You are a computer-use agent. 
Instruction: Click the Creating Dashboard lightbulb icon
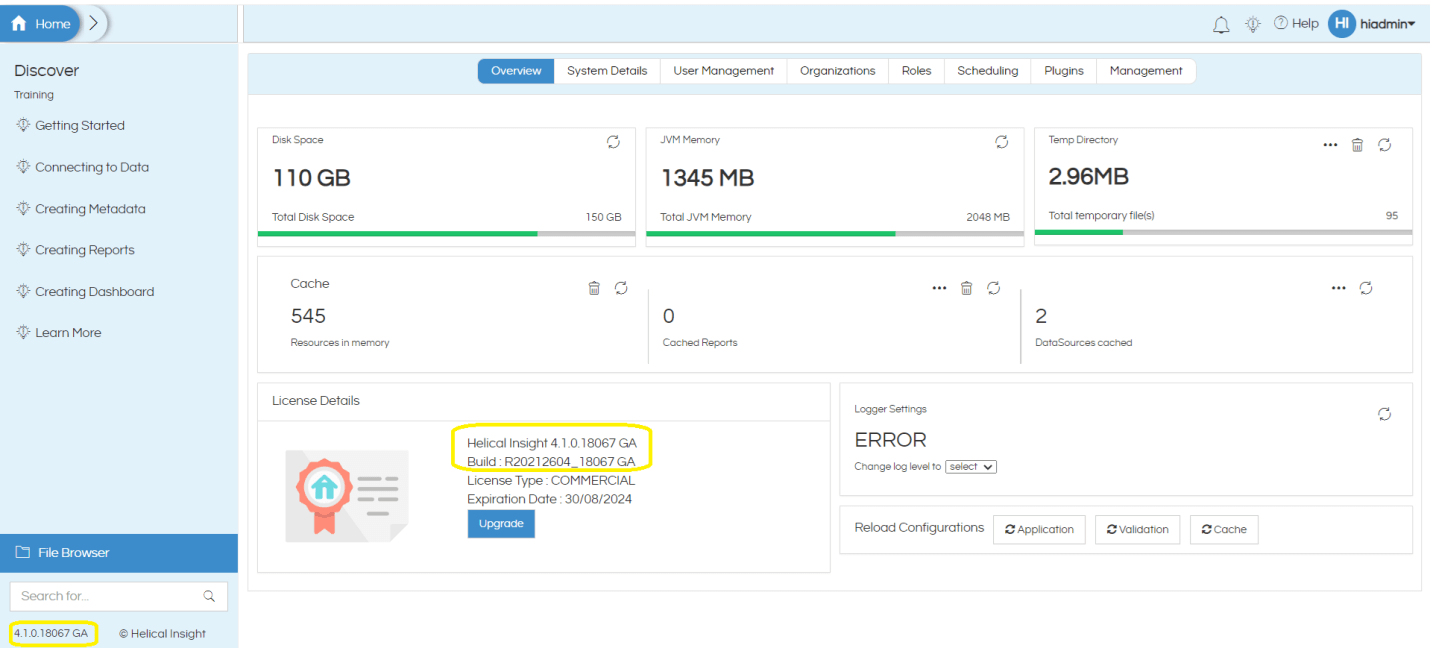point(23,291)
